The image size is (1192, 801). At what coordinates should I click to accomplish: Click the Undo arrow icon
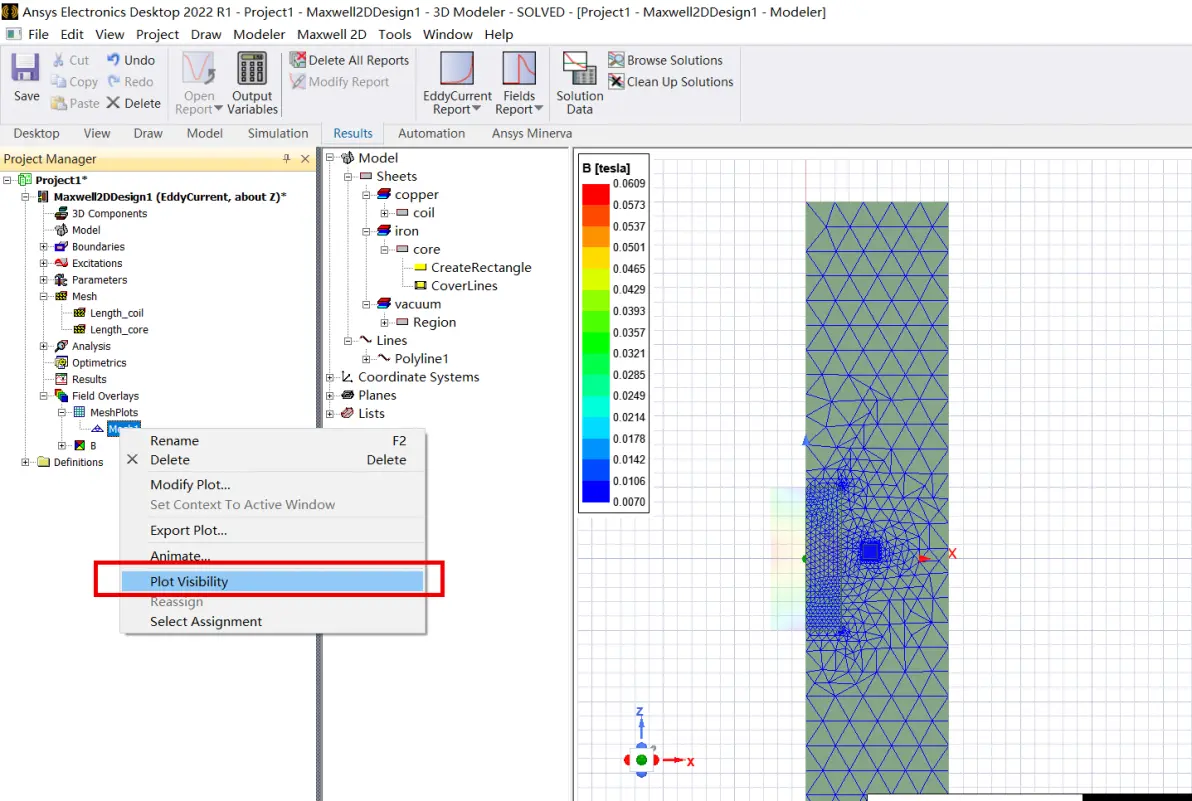point(113,59)
